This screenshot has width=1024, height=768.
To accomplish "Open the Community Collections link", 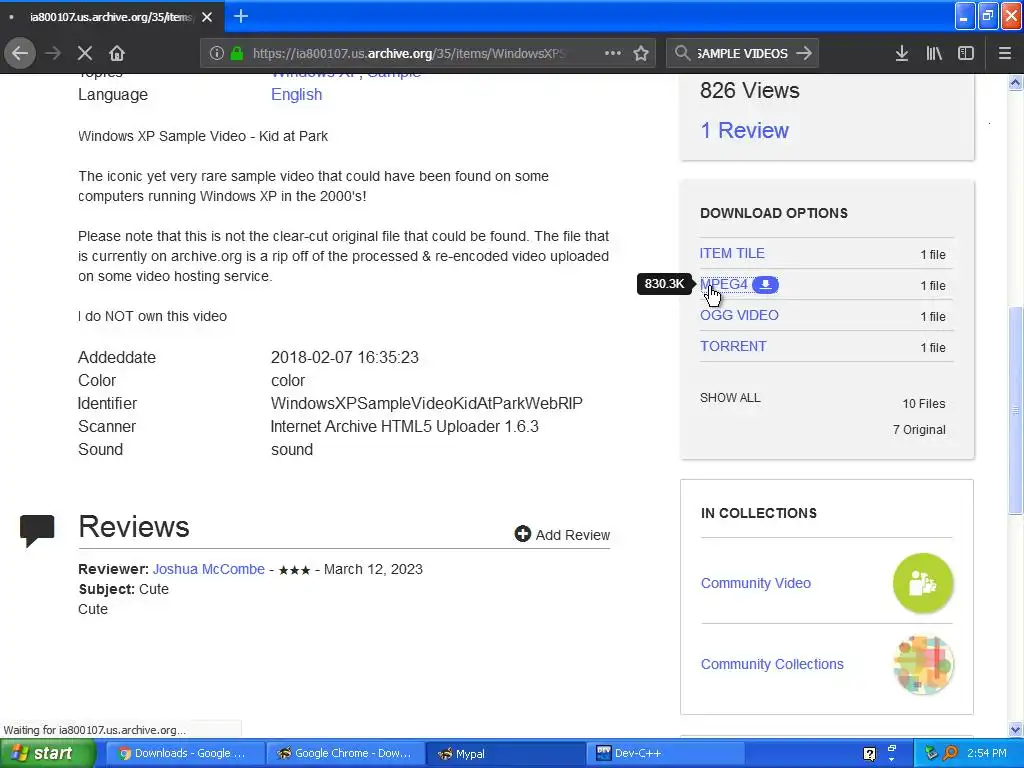I will (772, 664).
